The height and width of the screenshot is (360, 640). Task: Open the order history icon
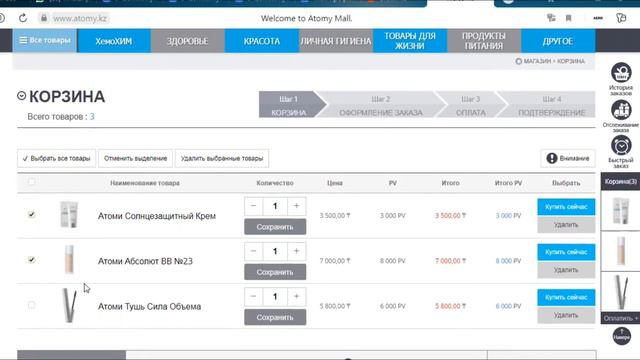[x=621, y=73]
